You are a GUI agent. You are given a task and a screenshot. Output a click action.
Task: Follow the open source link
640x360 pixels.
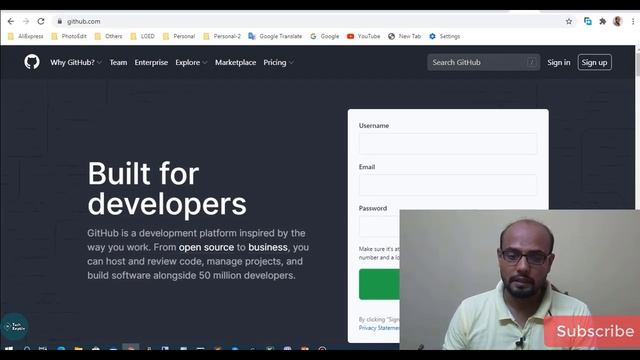click(x=206, y=247)
